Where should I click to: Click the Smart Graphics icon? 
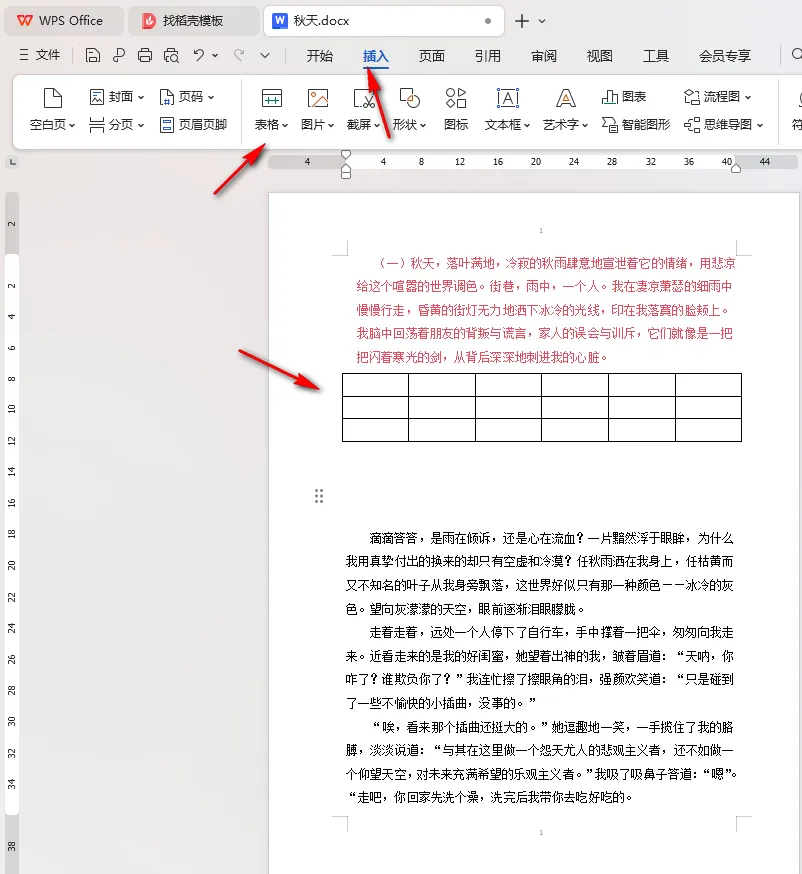[609, 125]
